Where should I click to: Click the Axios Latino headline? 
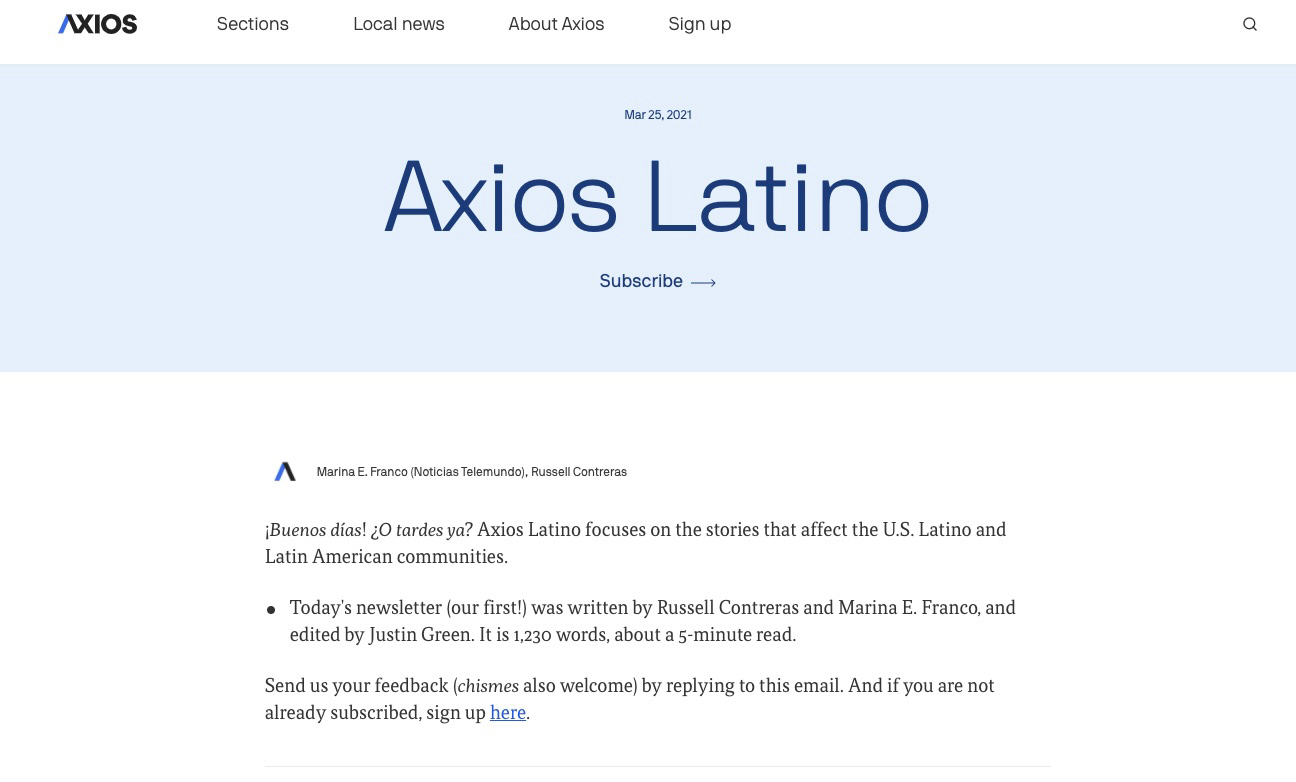click(657, 199)
